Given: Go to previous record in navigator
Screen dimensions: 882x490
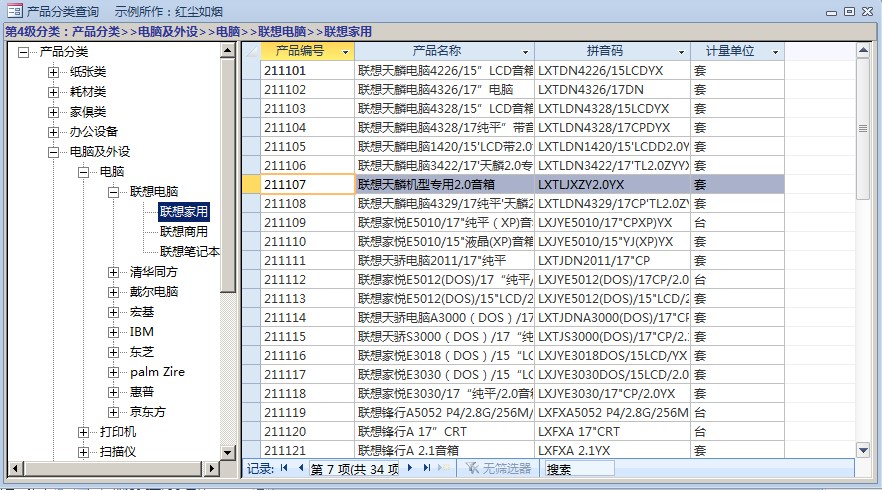Looking at the screenshot, I should (x=301, y=467).
